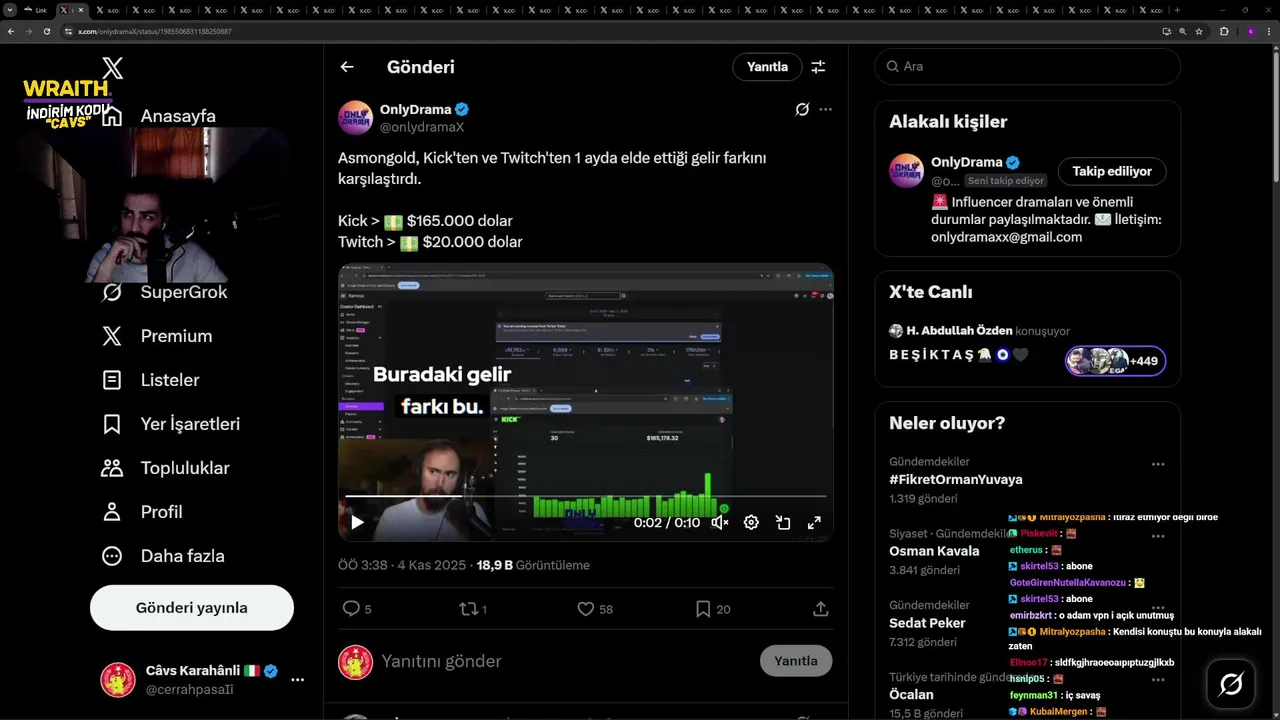Image resolution: width=1280 pixels, height=720 pixels.
Task: Click the Yanıtla button in the header
Action: pos(767,67)
